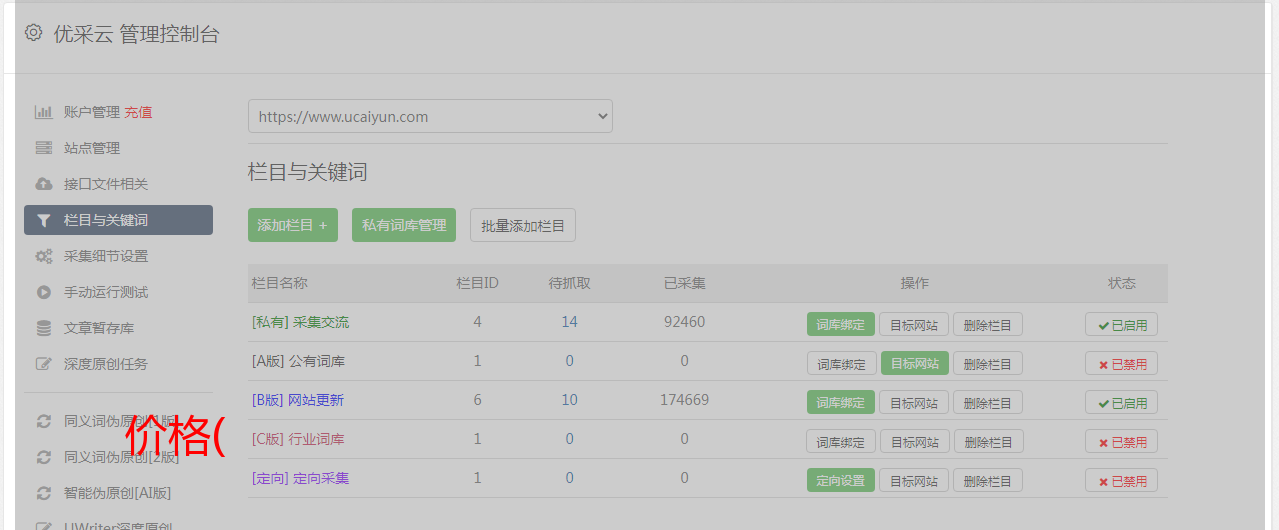
Task: Click 删除栏目 for 行业词库 row
Action: (x=988, y=441)
